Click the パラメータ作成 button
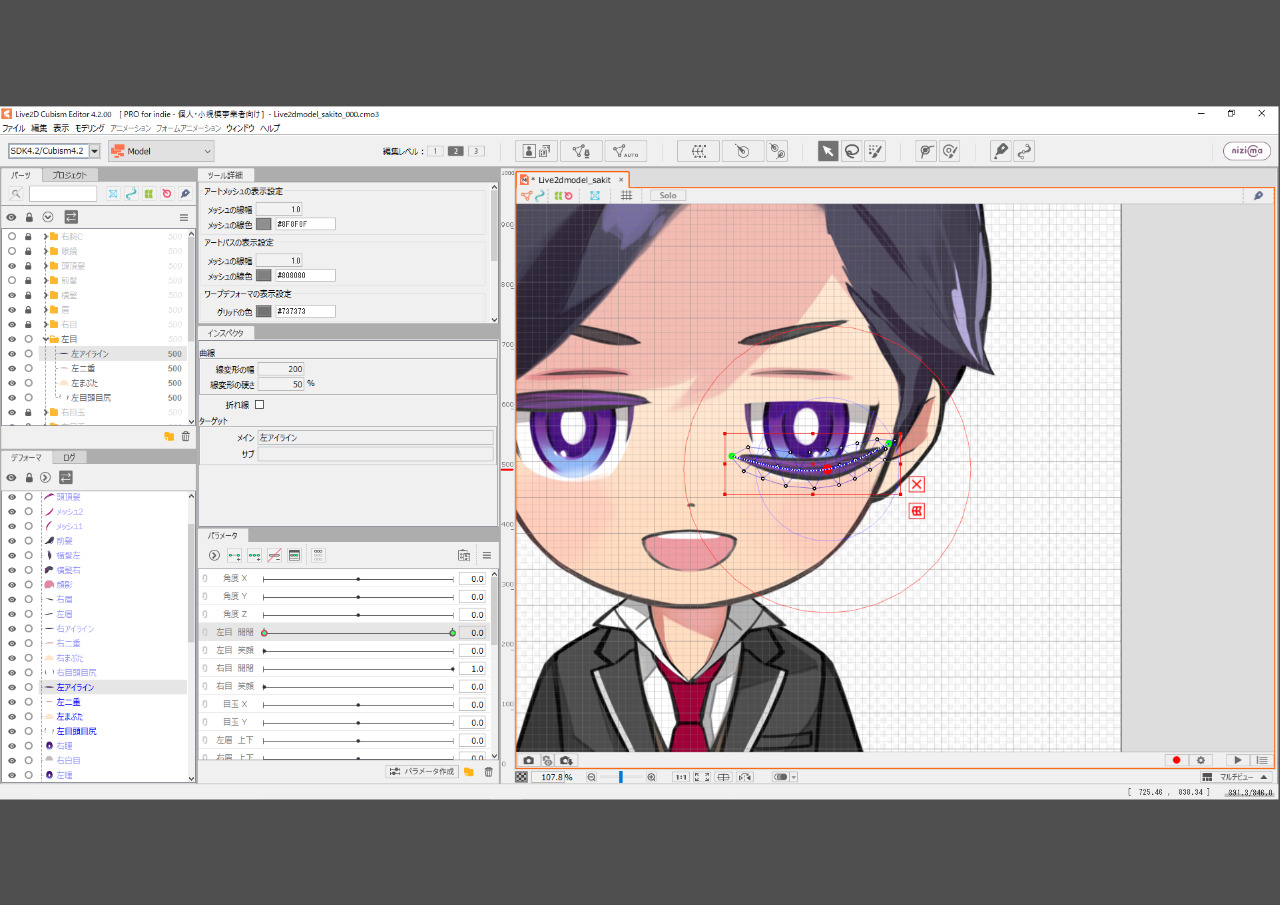Viewport: 1280px width, 905px height. (422, 771)
